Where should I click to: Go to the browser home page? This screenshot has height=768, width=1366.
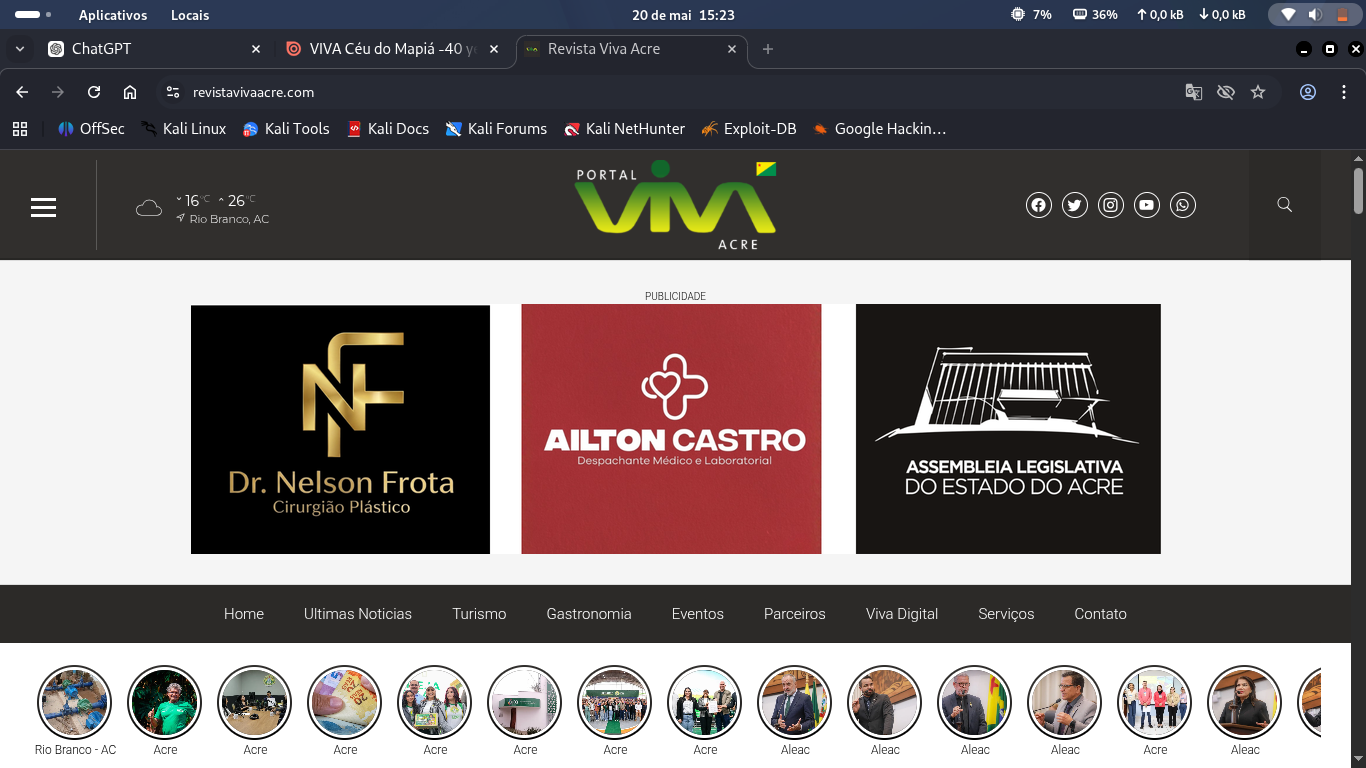130,92
